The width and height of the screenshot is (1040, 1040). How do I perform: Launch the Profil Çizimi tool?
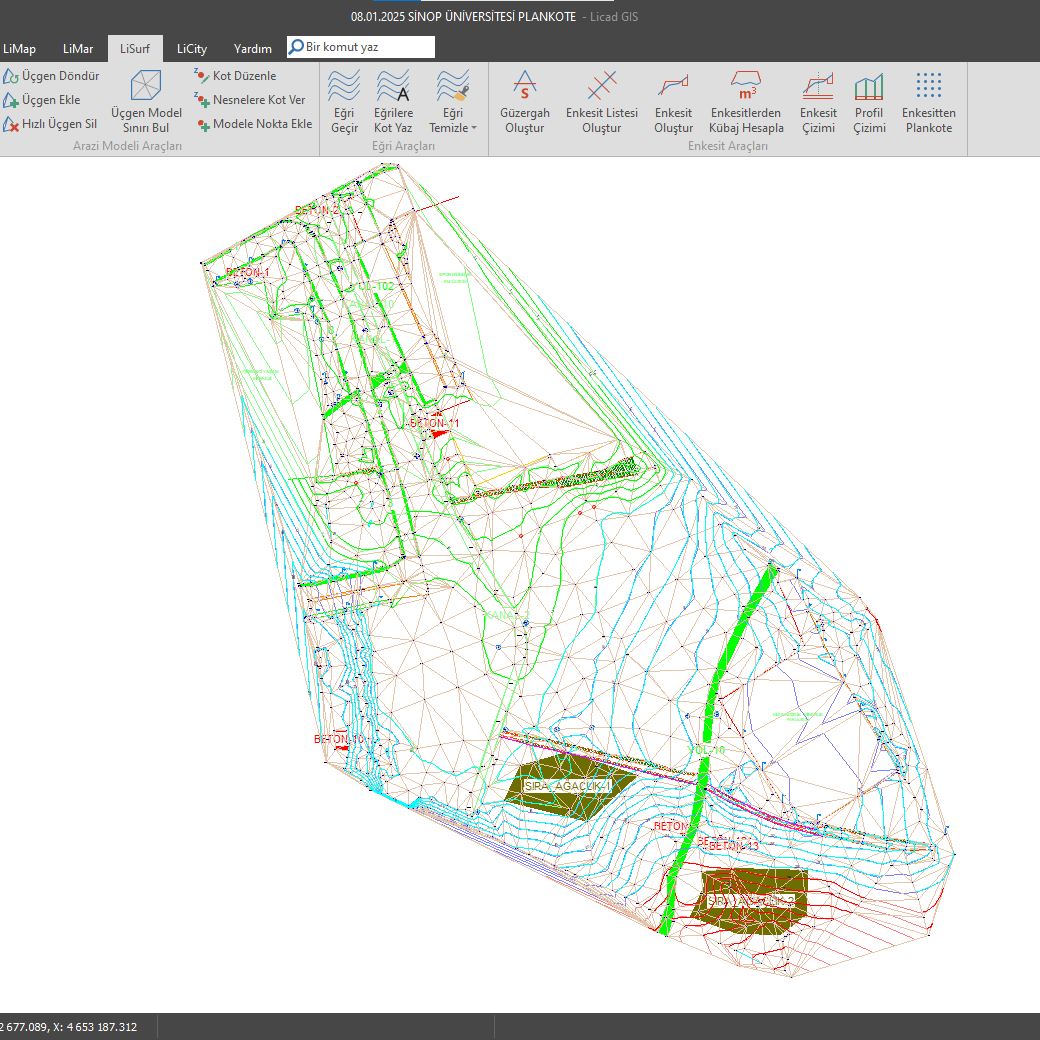pos(869,101)
